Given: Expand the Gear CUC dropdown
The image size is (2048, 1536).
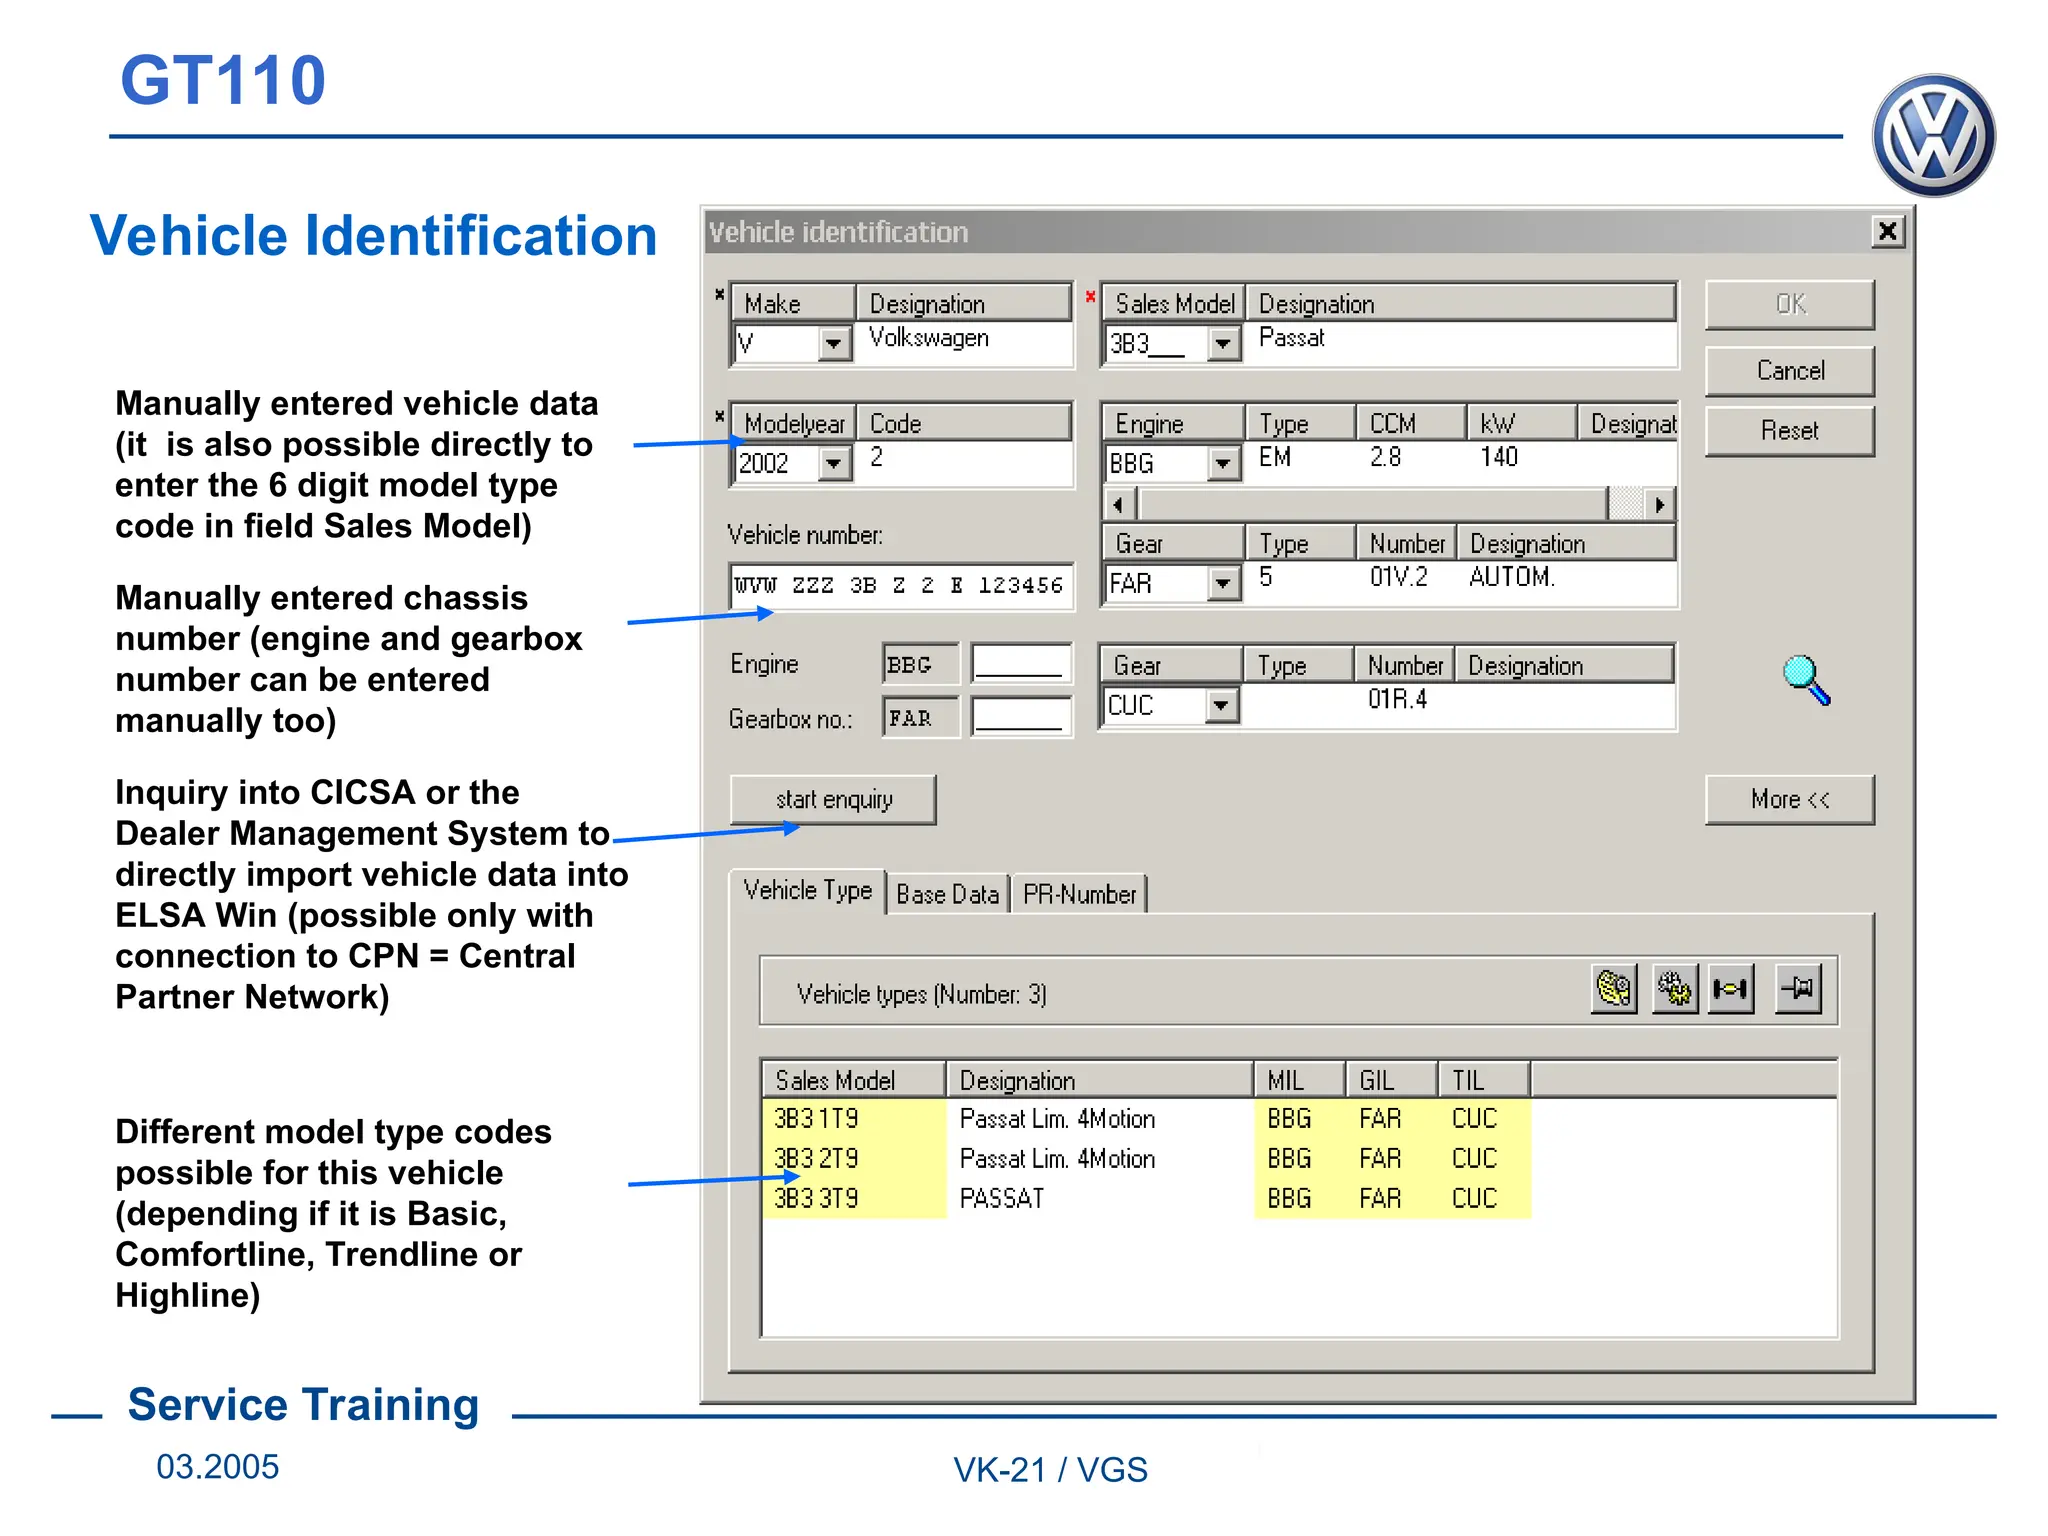Looking at the screenshot, I should (1219, 705).
